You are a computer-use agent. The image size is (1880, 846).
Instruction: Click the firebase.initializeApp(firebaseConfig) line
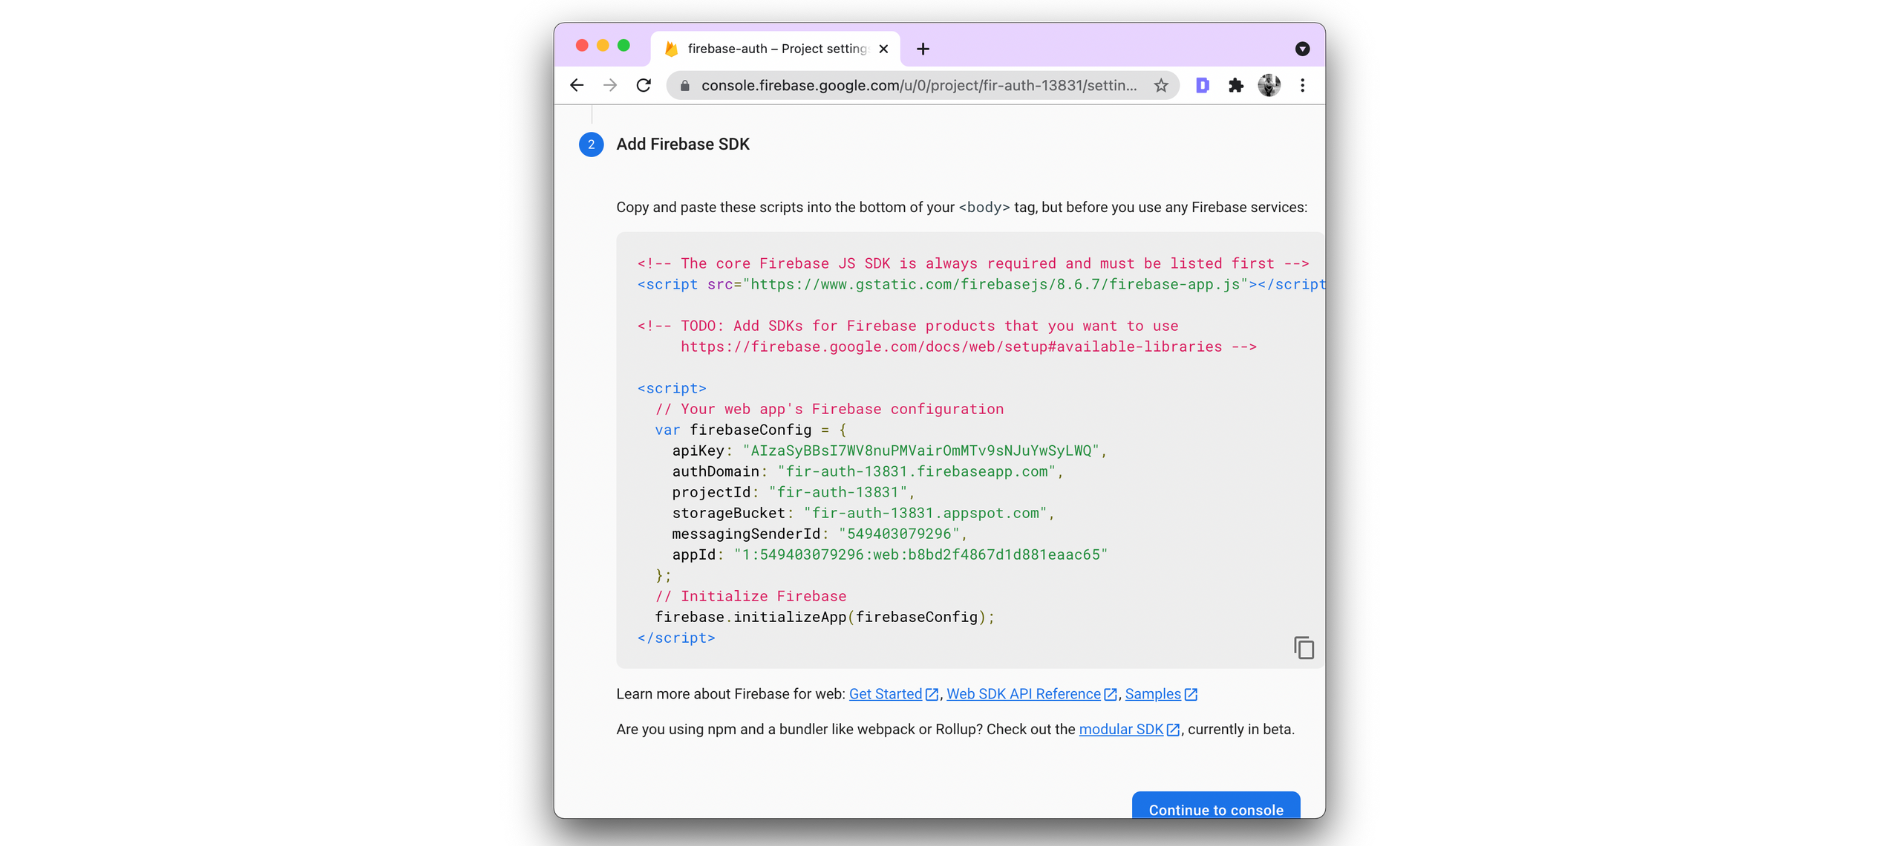pyautogui.click(x=824, y=617)
